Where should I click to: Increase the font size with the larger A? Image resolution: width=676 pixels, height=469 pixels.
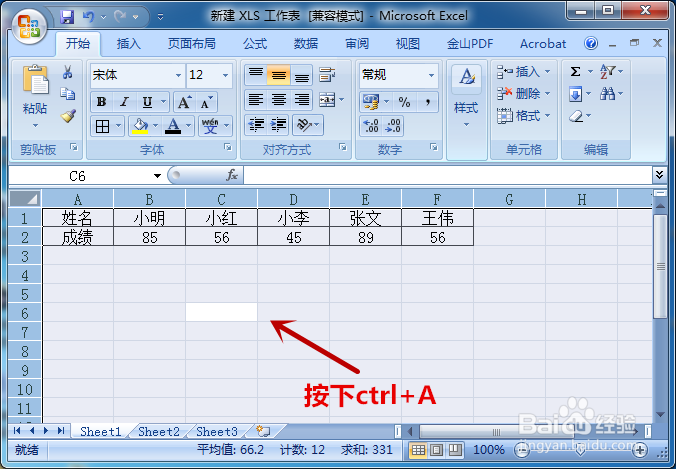(x=185, y=102)
